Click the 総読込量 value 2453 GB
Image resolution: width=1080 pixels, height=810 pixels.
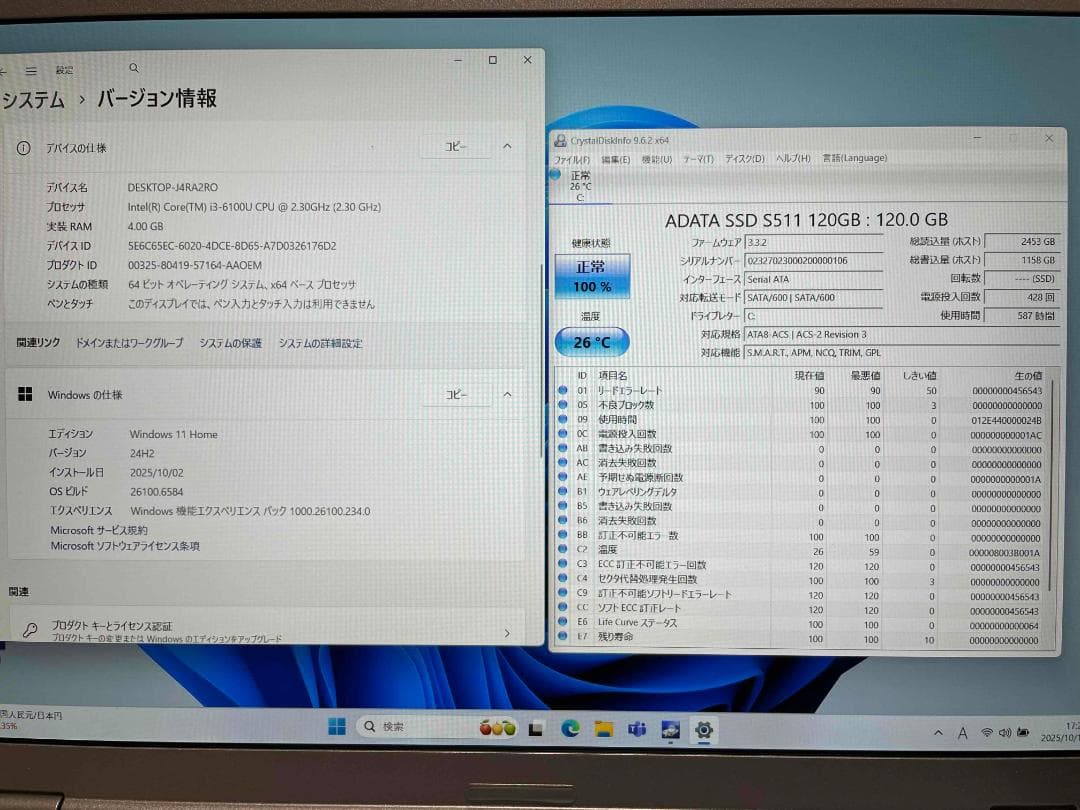tap(1022, 242)
